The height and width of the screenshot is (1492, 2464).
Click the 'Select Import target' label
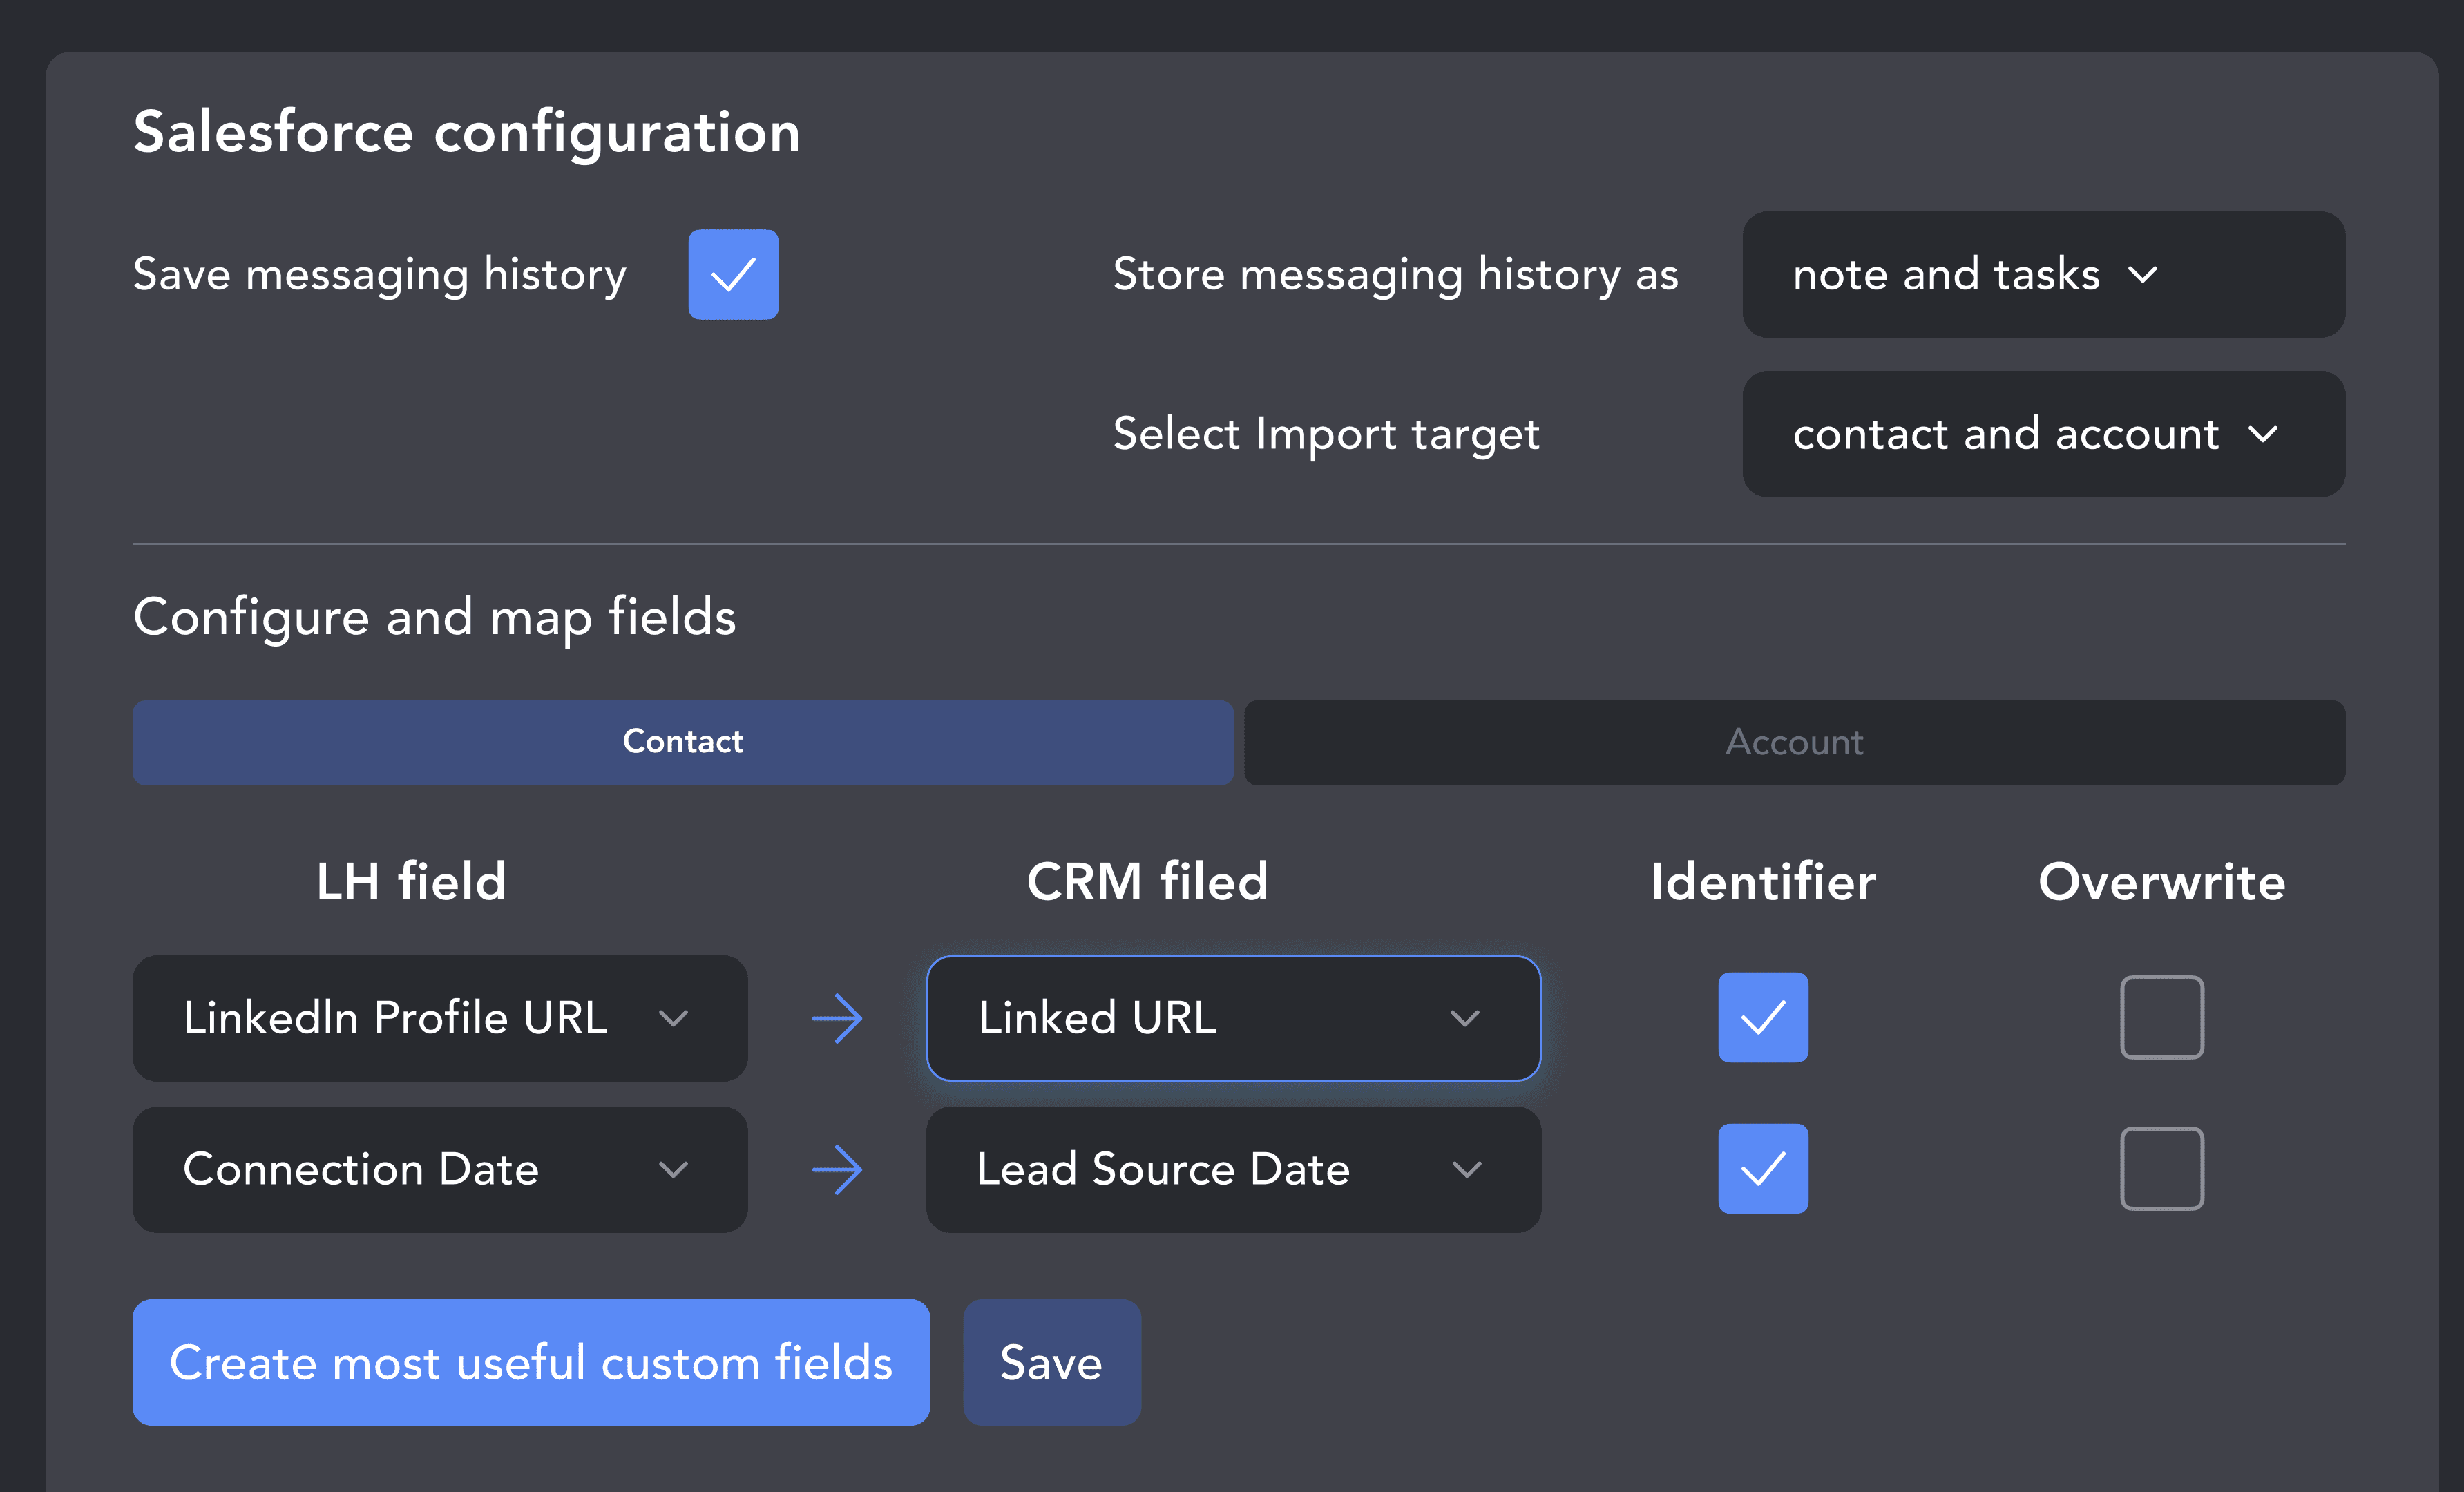1326,435
